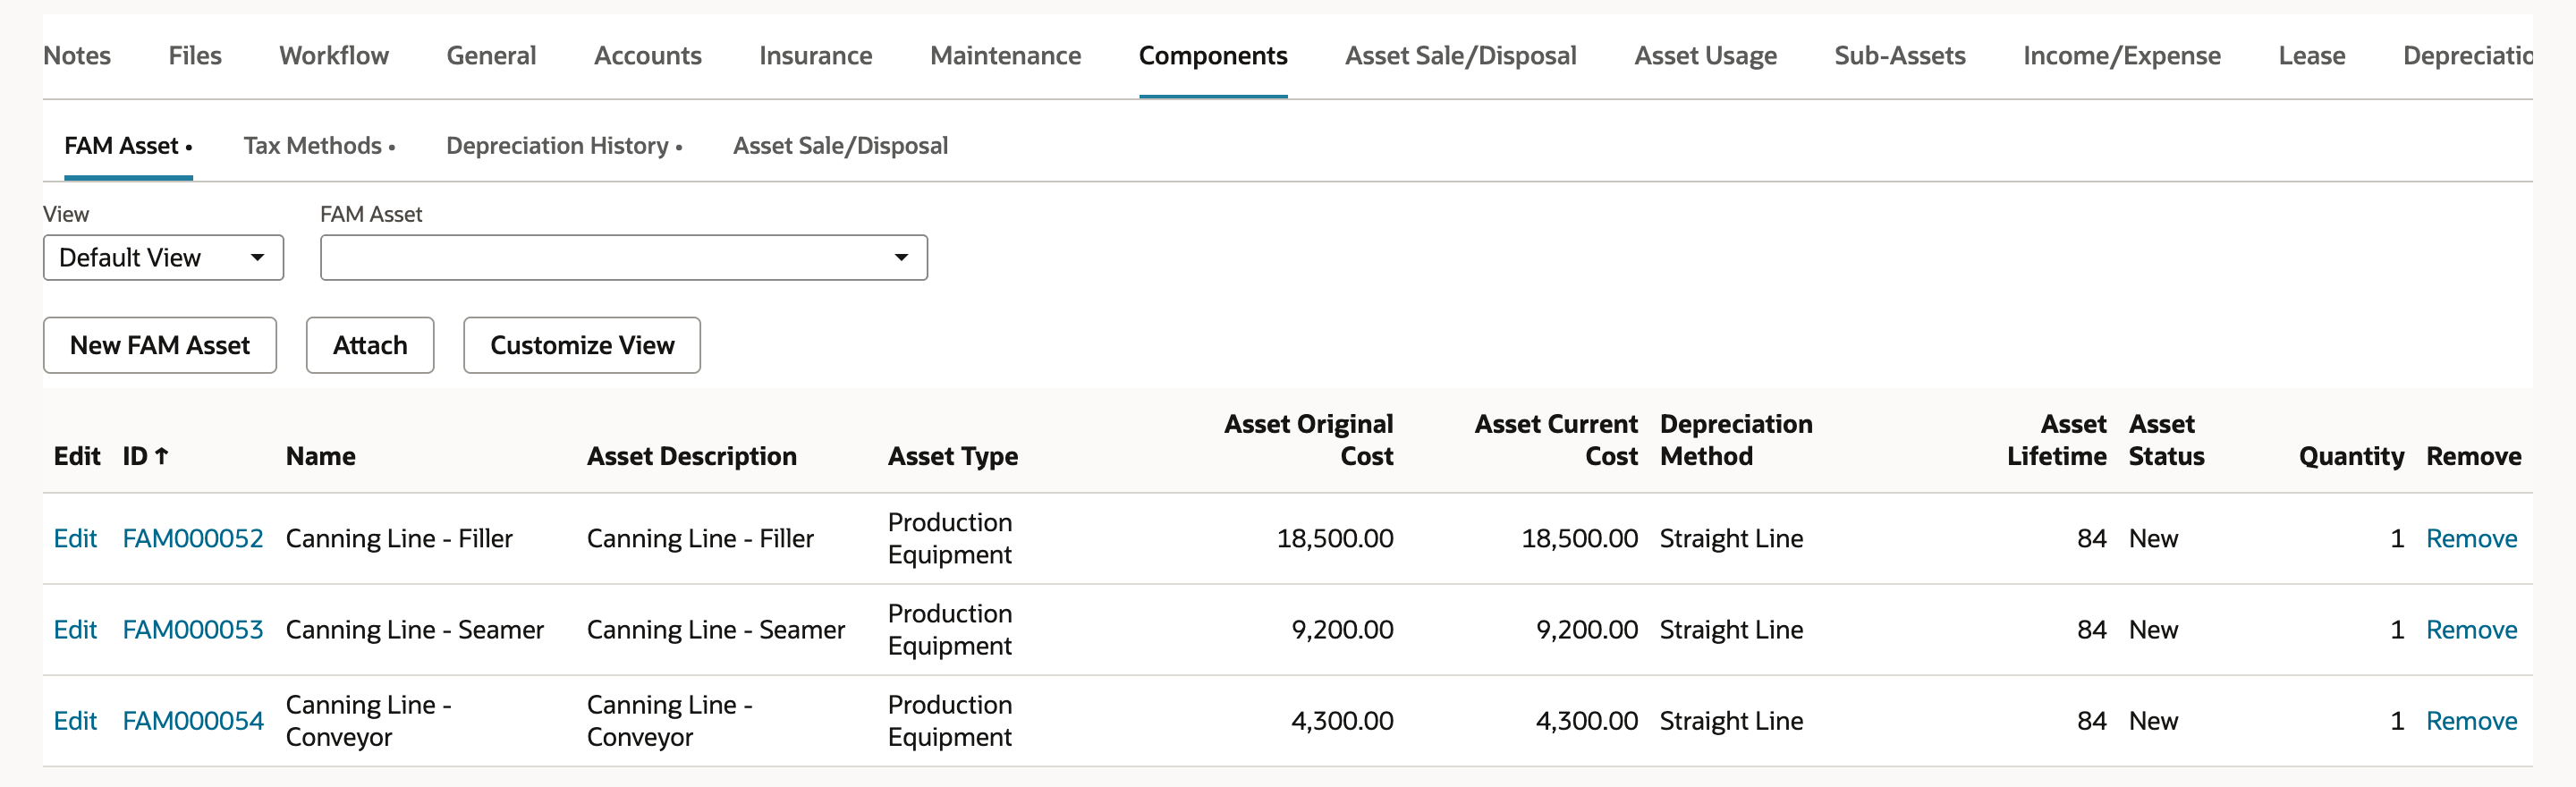This screenshot has width=2576, height=787.
Task: Expand the Default View dropdown
Action: (x=164, y=258)
